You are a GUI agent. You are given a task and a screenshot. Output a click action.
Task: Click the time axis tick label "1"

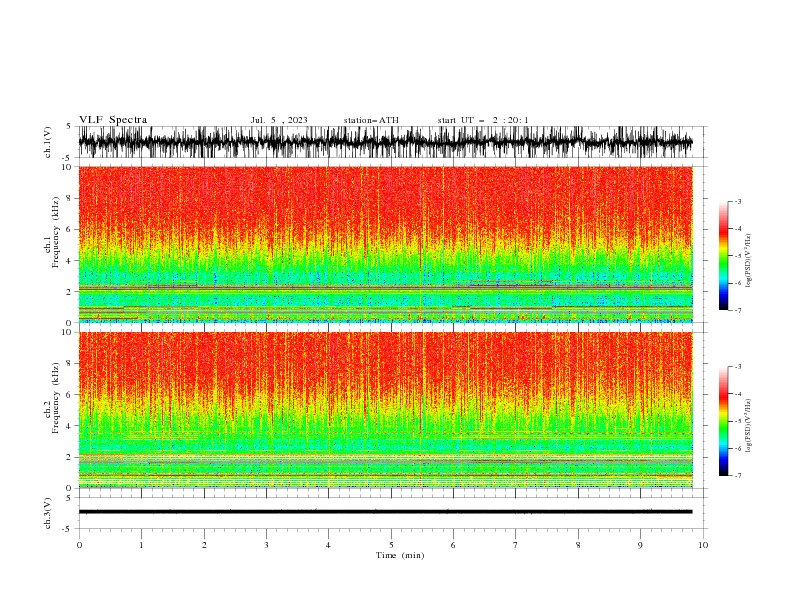click(141, 545)
